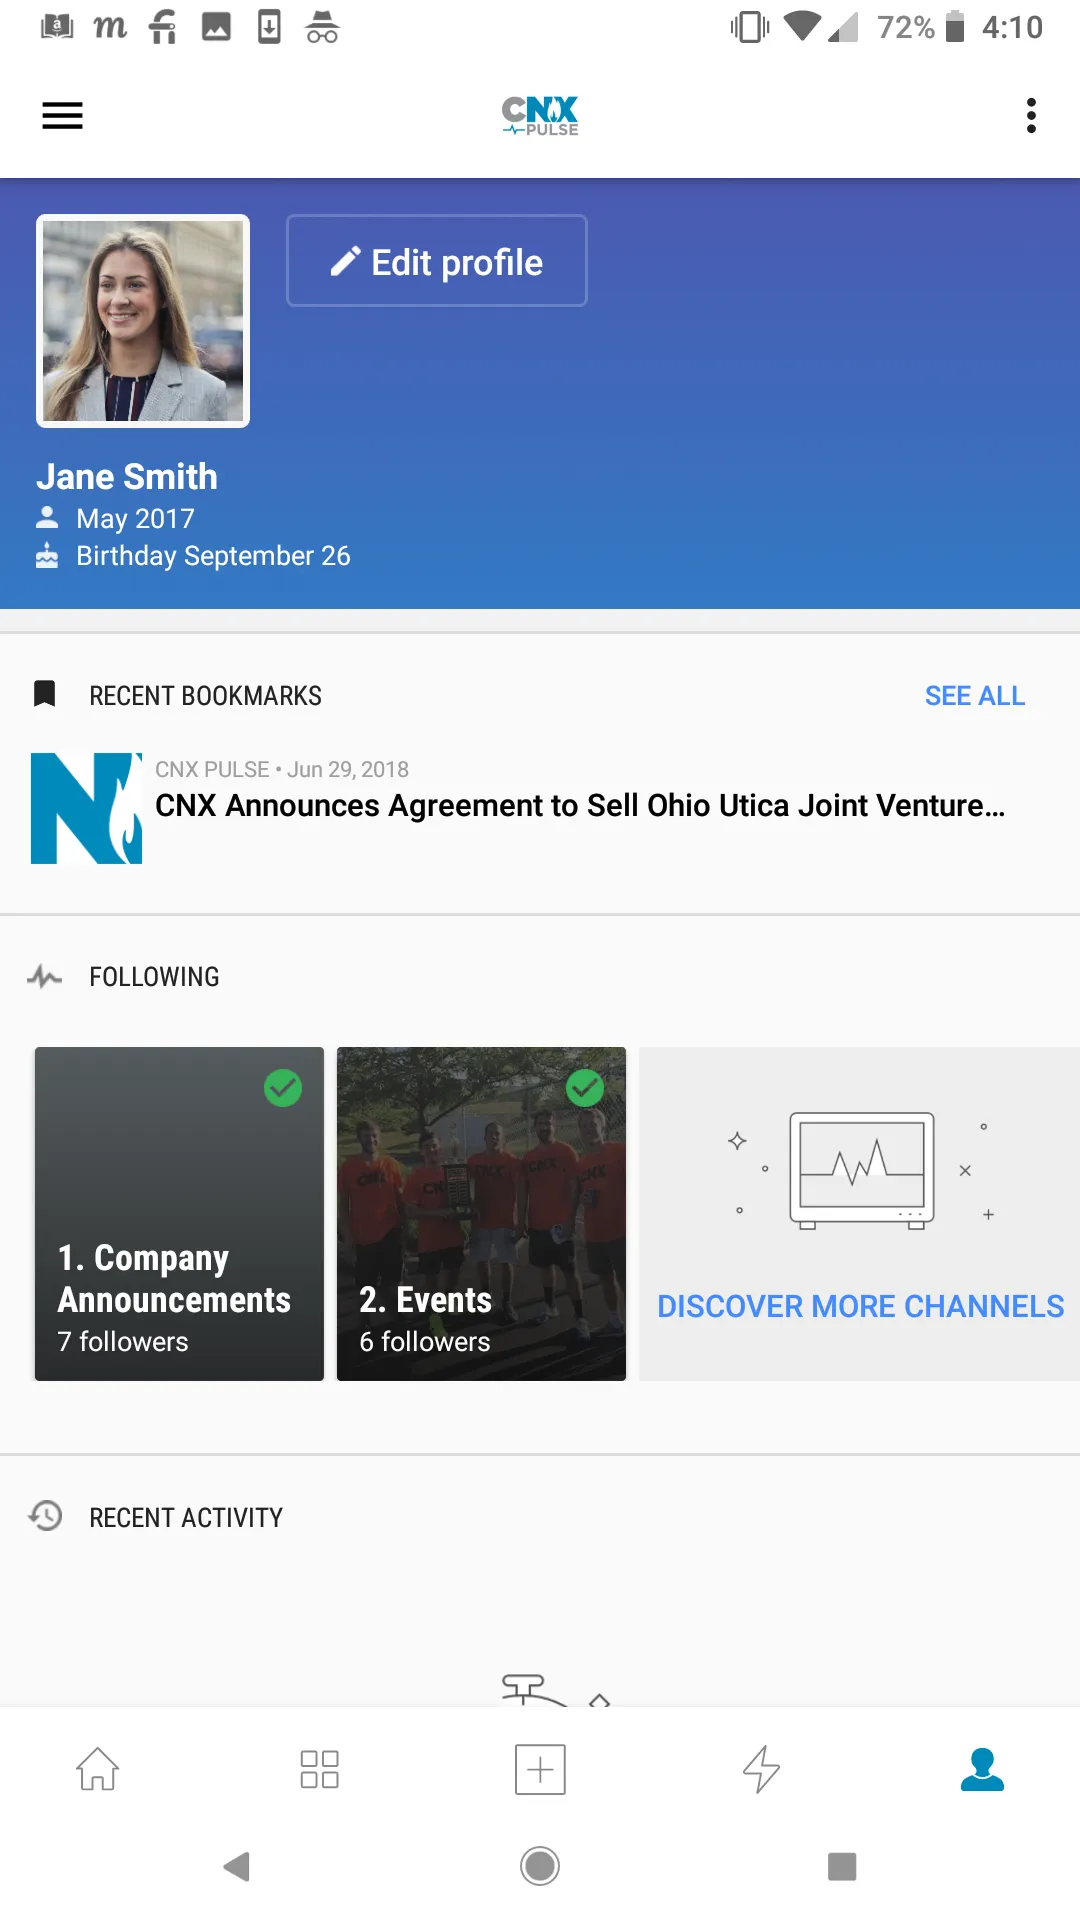Go to Home tab in bottom bar
The width and height of the screenshot is (1080, 1920).
pos(98,1768)
